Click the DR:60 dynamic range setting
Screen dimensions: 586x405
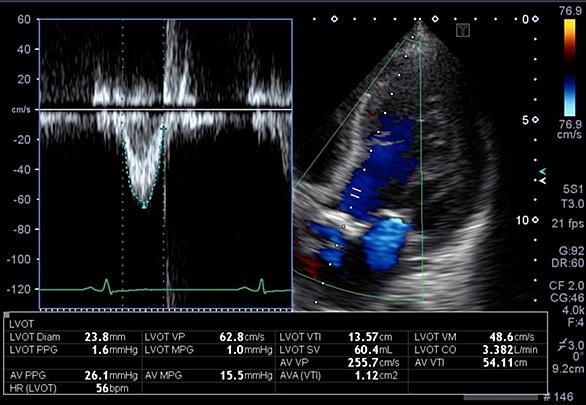click(x=567, y=263)
